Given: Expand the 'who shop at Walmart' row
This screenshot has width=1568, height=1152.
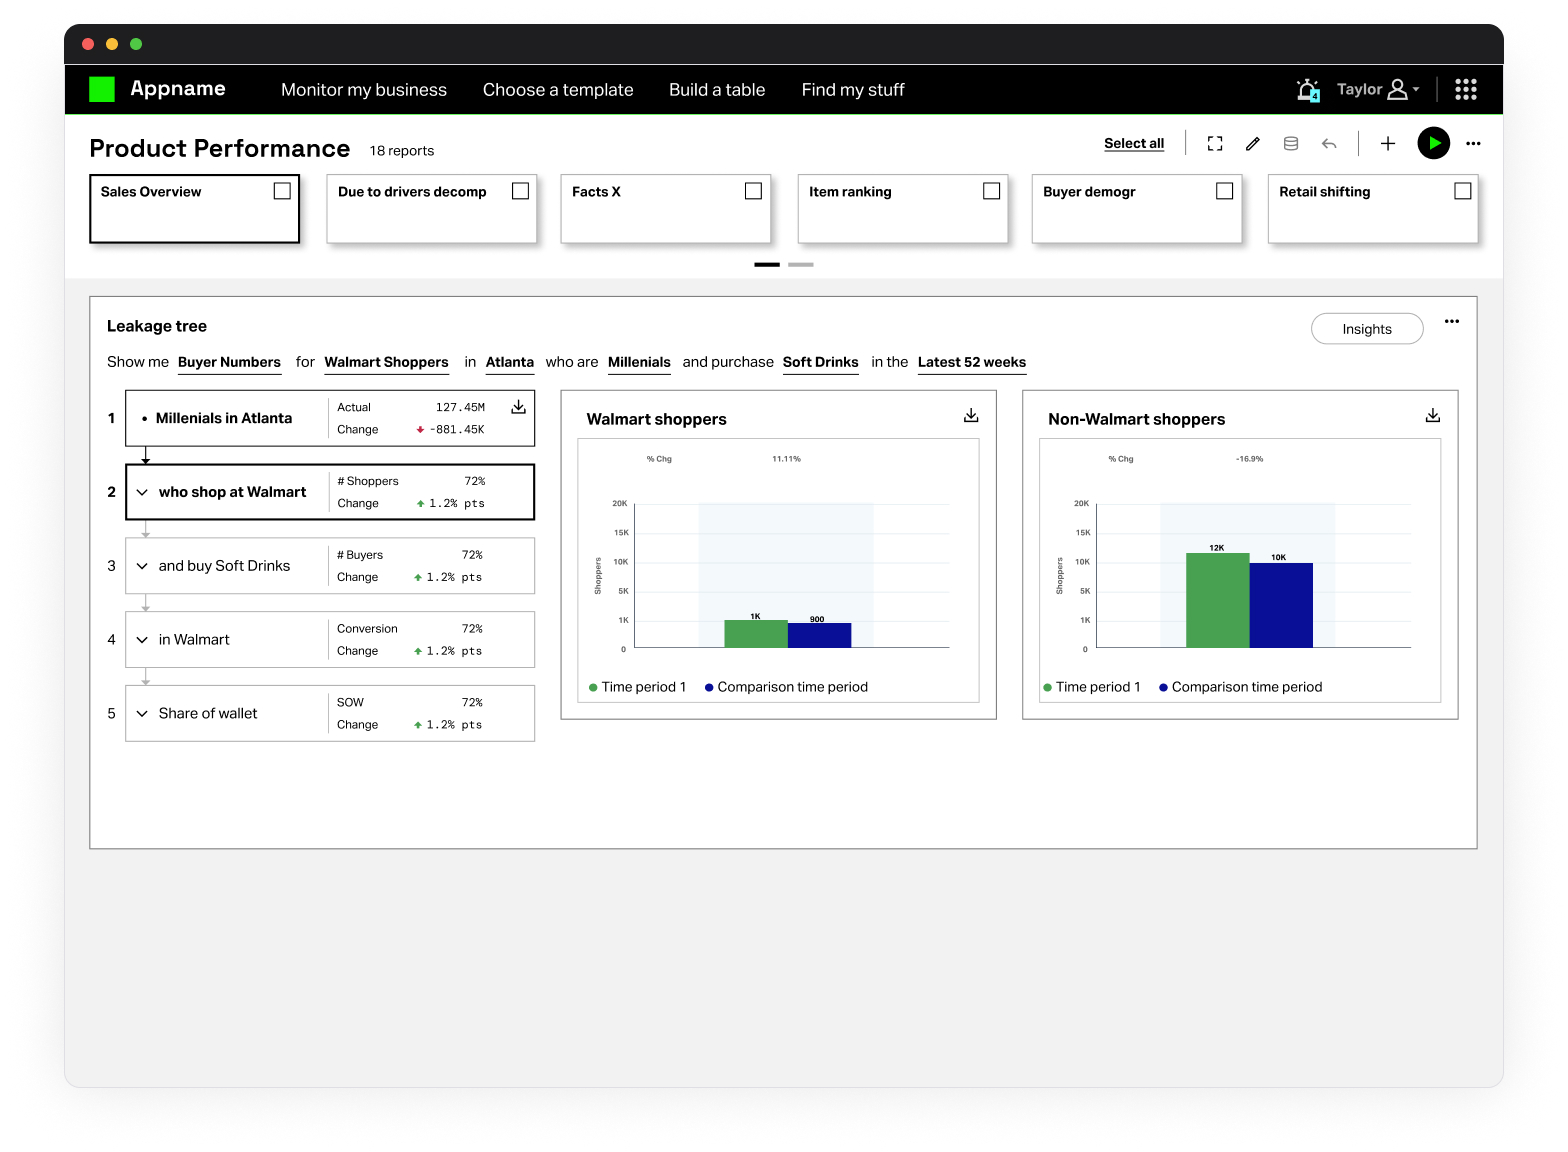Looking at the screenshot, I should point(142,492).
